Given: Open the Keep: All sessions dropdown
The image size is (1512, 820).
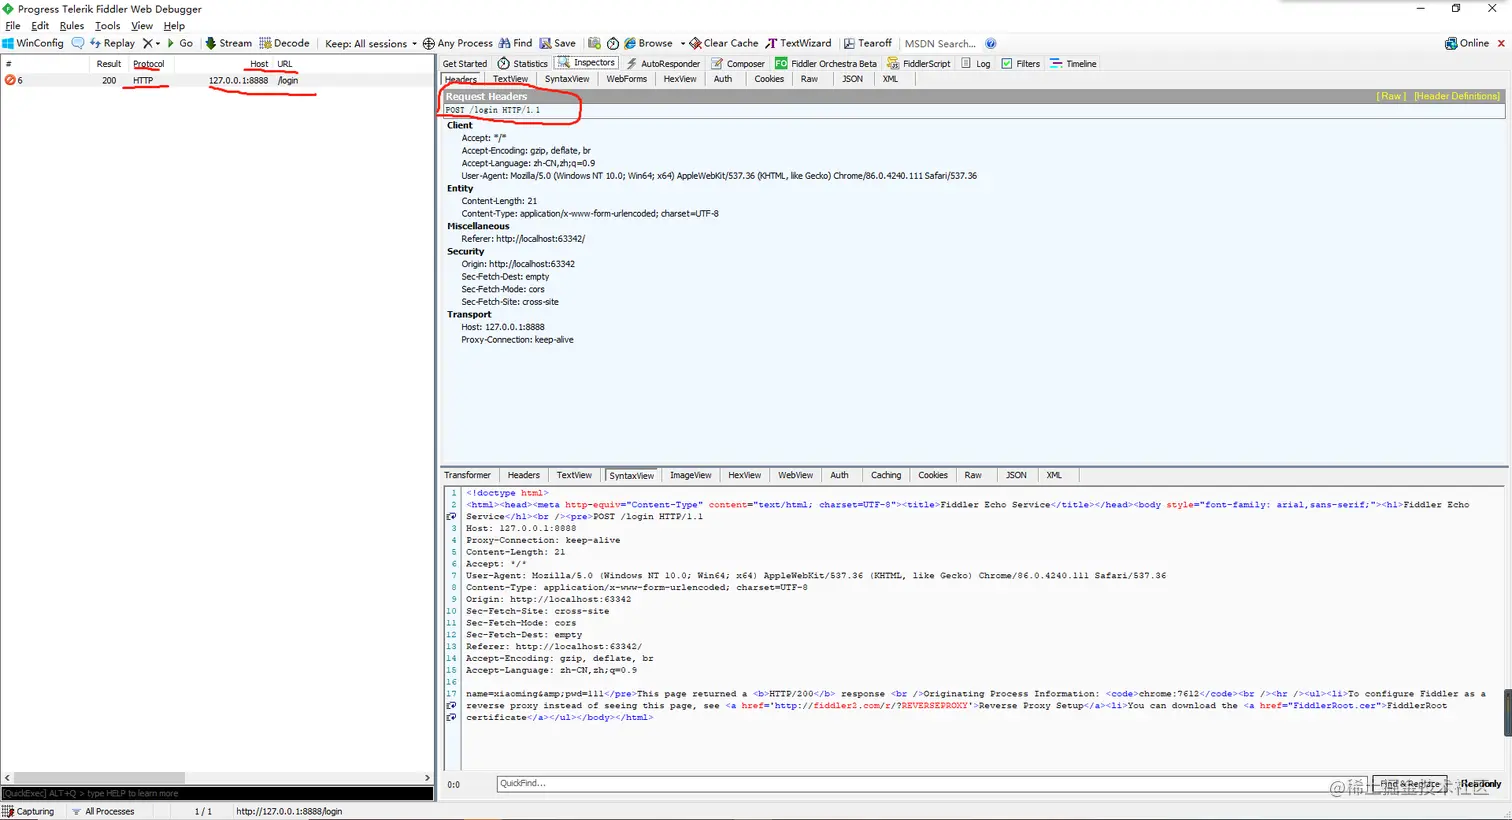Looking at the screenshot, I should coord(371,43).
